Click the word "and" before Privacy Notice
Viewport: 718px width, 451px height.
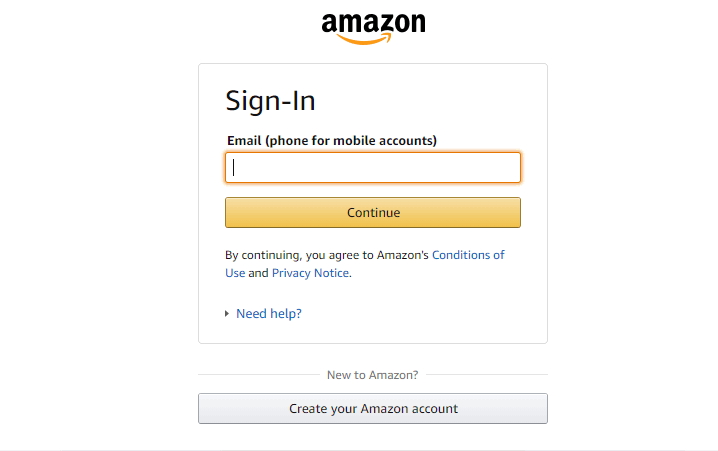coord(258,273)
